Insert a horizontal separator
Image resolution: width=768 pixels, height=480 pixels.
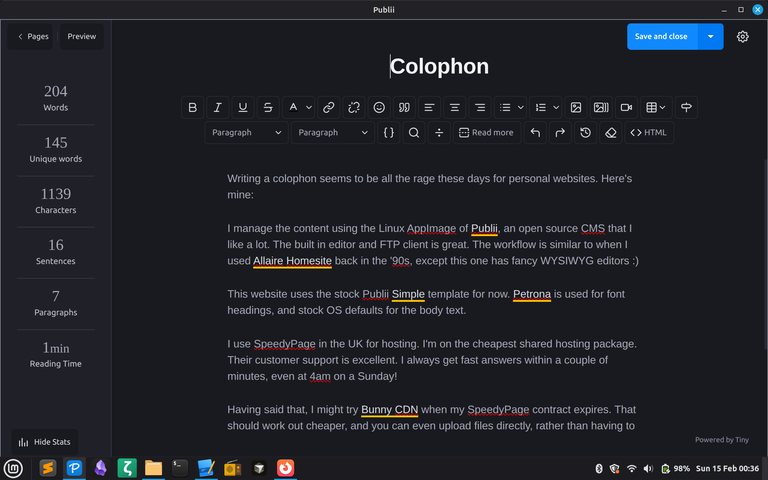coord(439,133)
